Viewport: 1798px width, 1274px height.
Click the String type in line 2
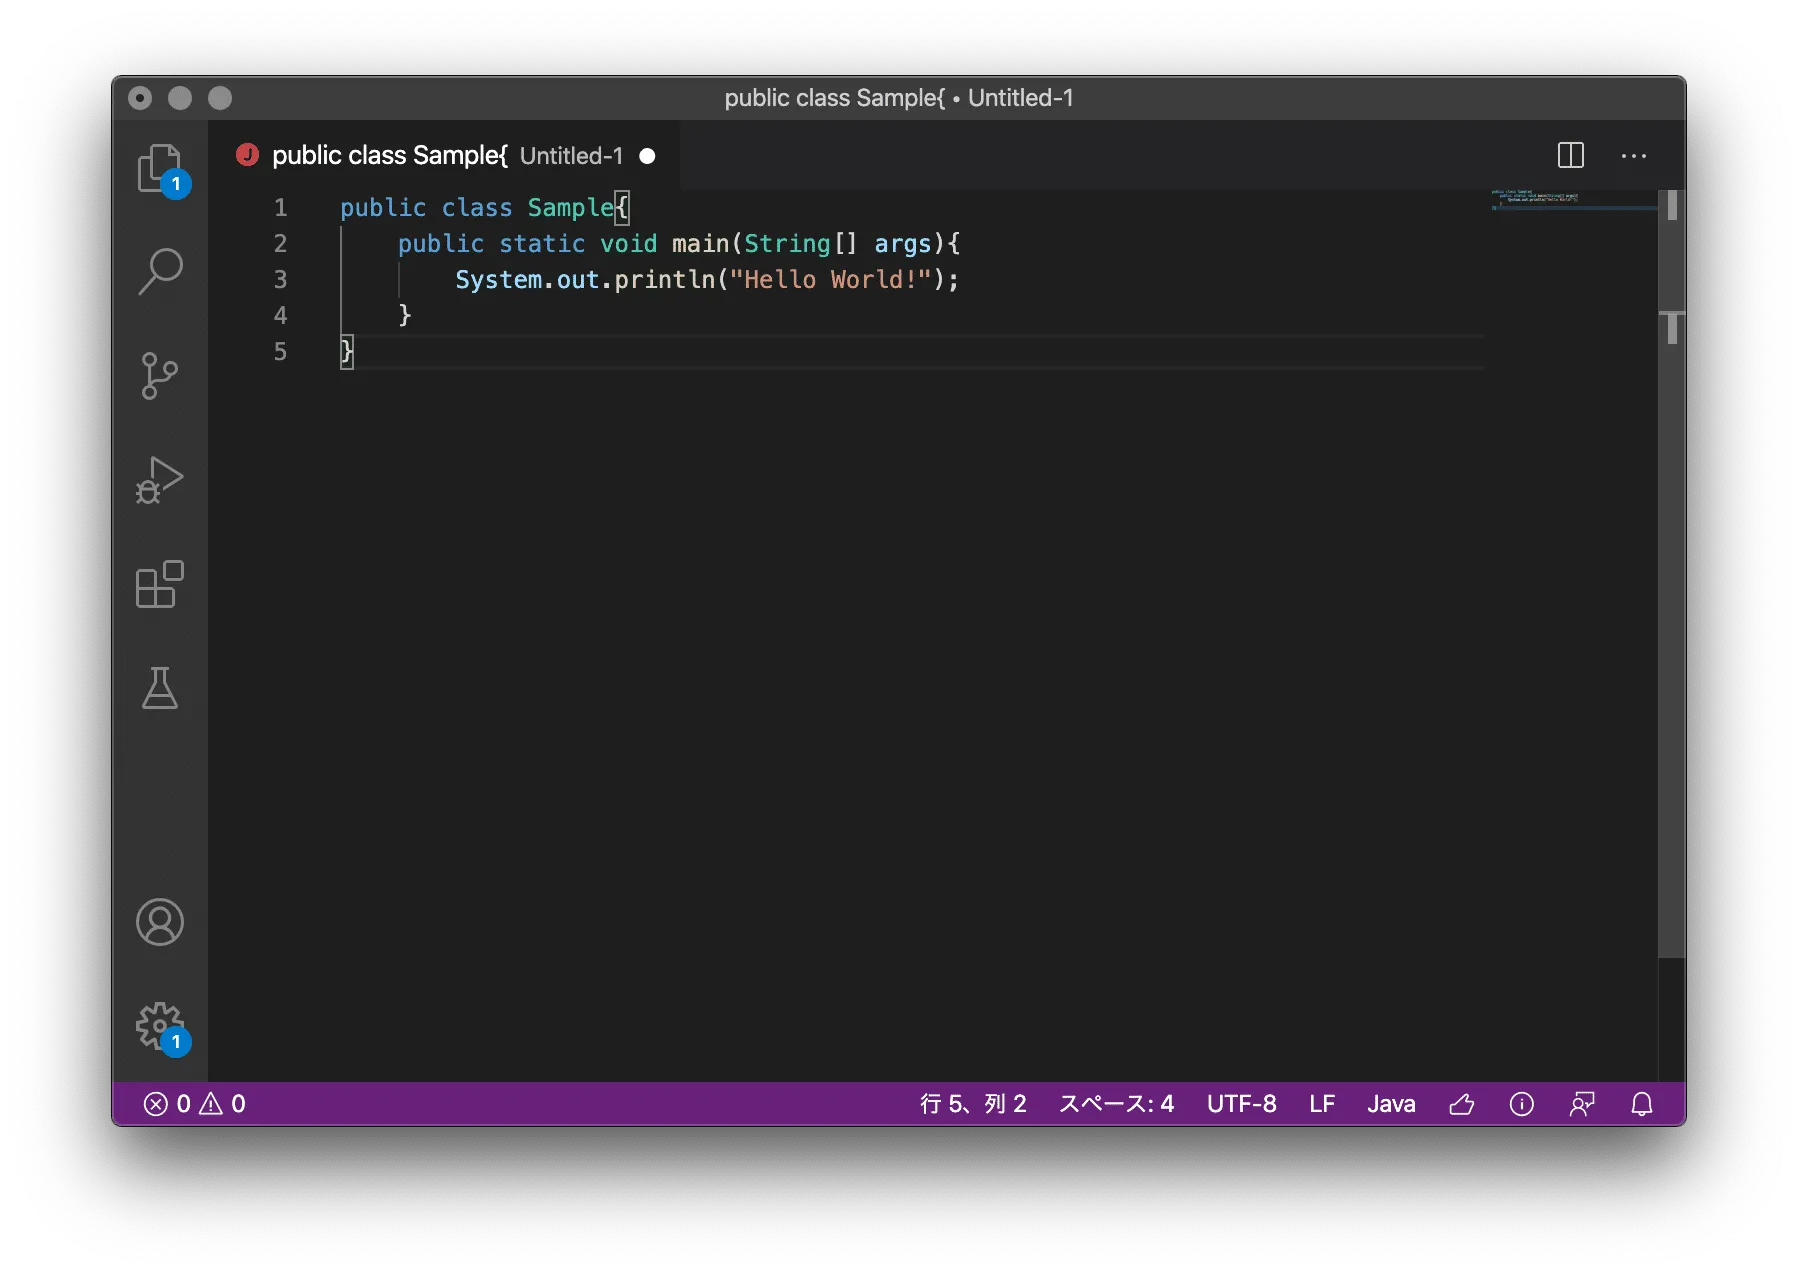[x=787, y=243]
